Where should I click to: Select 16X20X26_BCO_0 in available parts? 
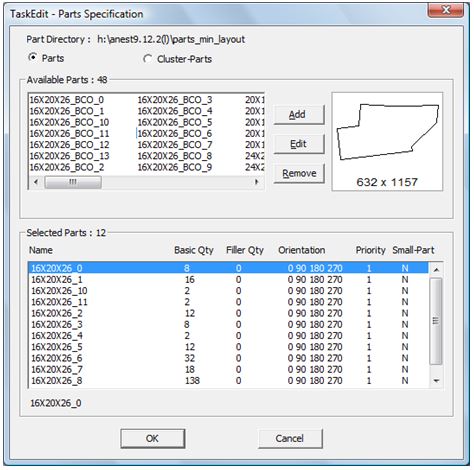pyautogui.click(x=67, y=100)
